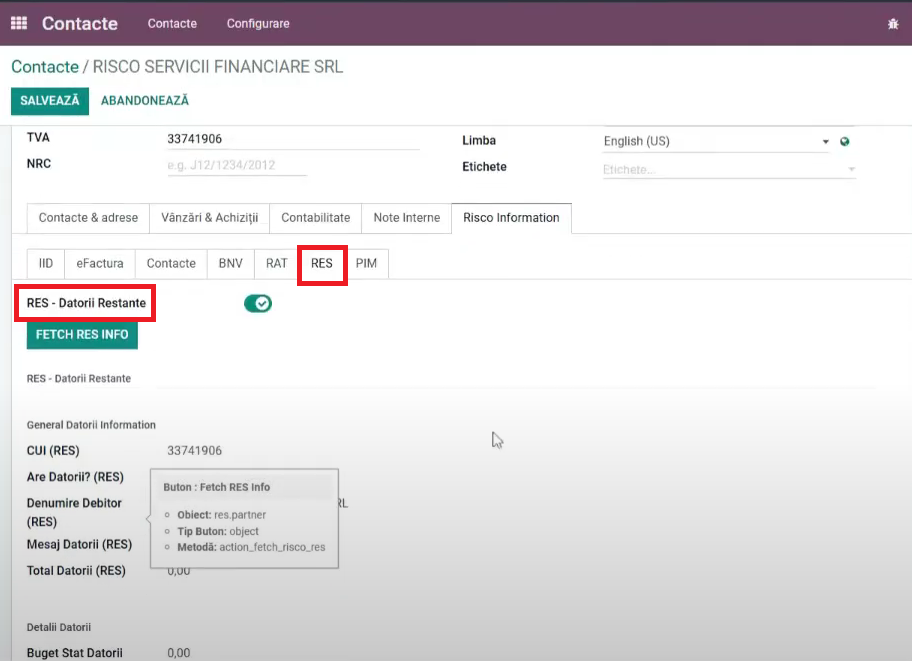
Task: Select the Risco Information tab
Action: tap(511, 218)
